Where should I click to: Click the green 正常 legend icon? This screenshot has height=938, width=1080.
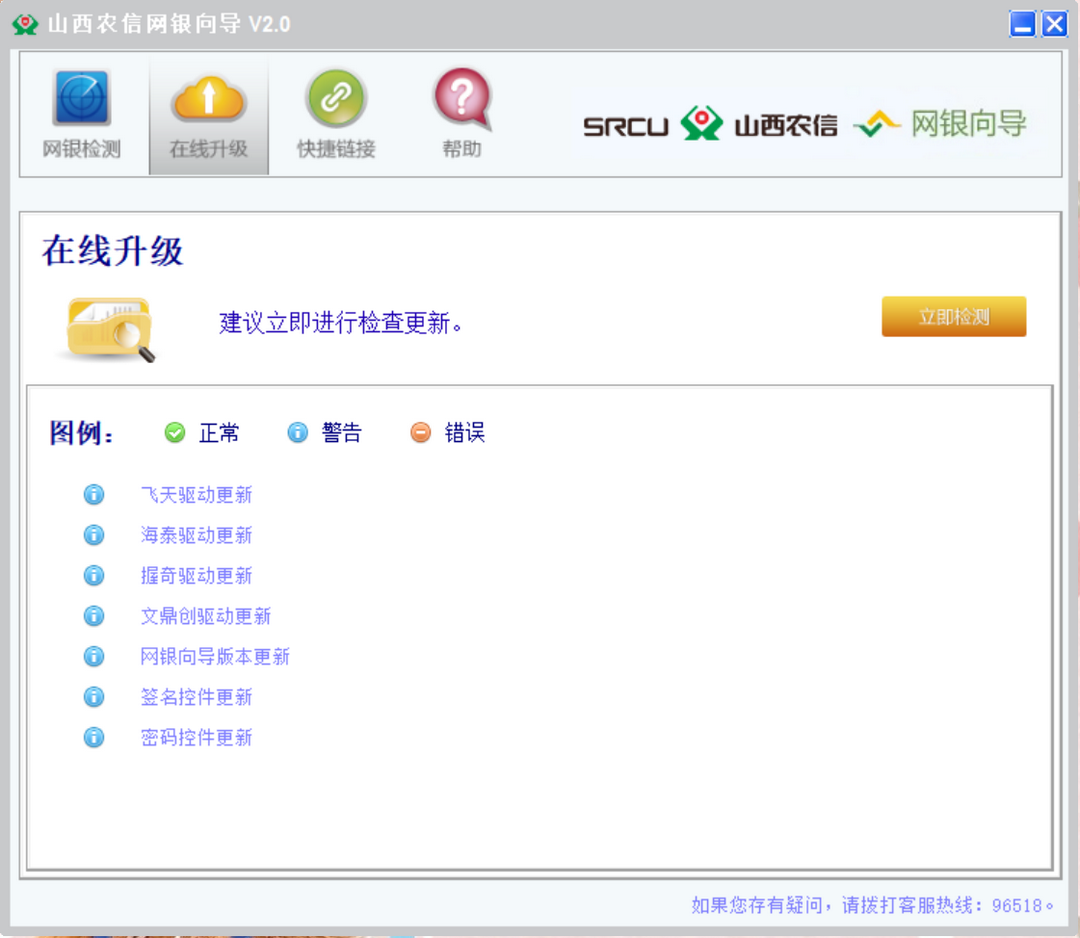[175, 432]
